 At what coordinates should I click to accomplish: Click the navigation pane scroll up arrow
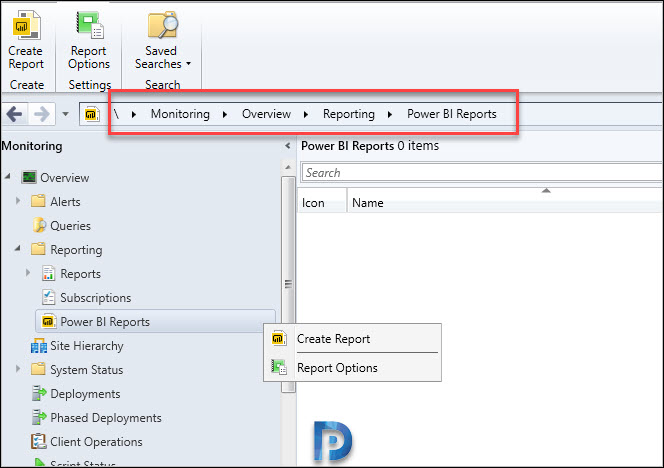(288, 167)
